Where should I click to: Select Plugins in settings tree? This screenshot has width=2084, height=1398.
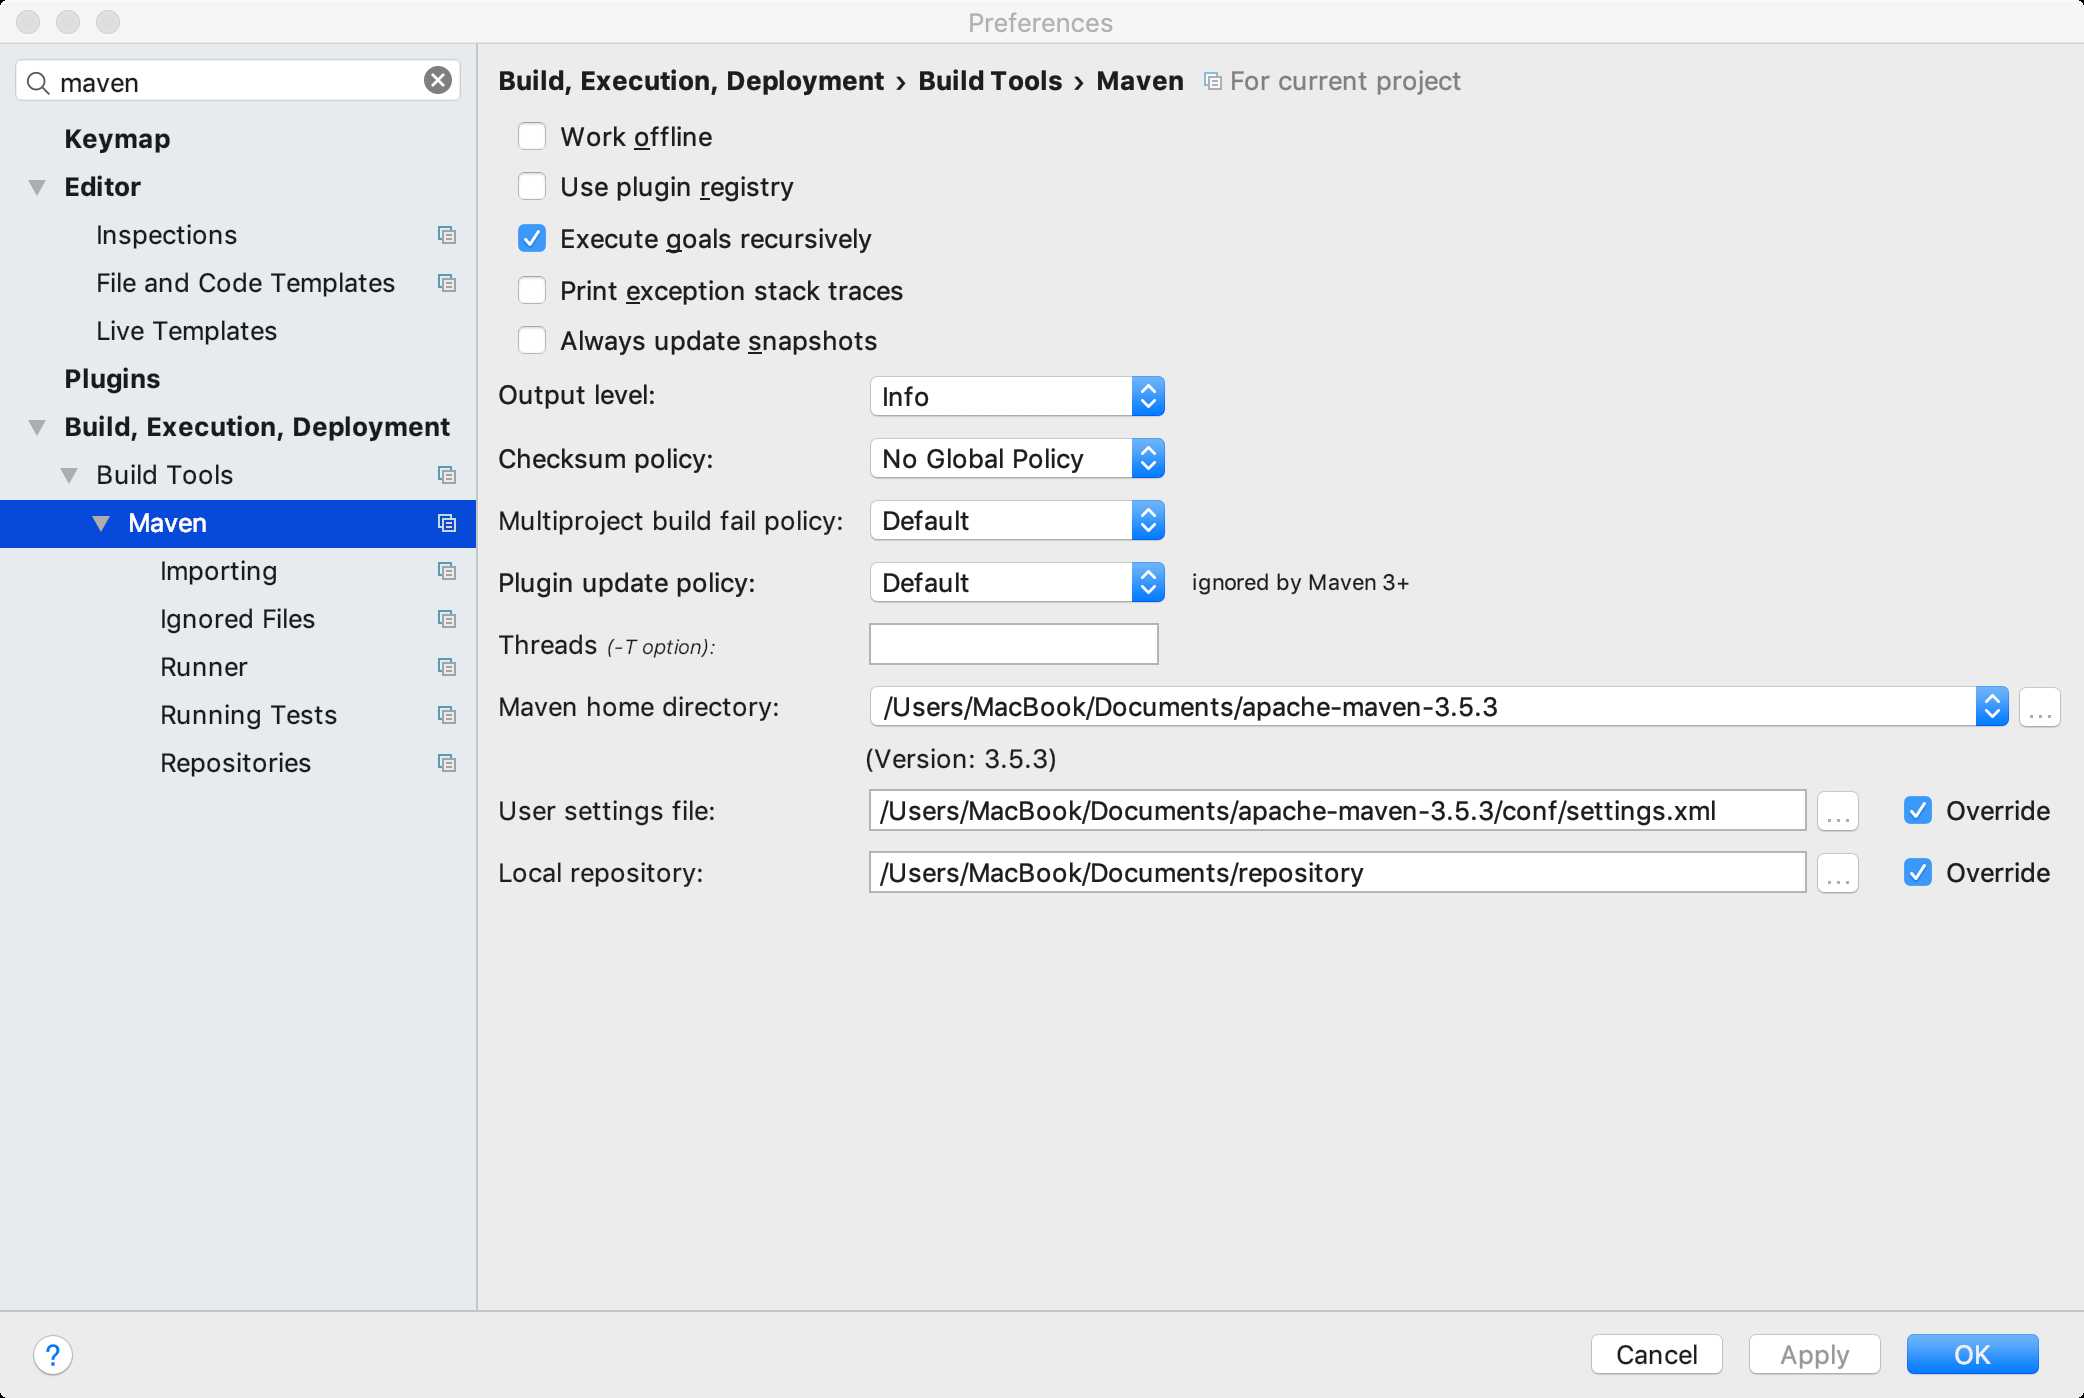112,379
